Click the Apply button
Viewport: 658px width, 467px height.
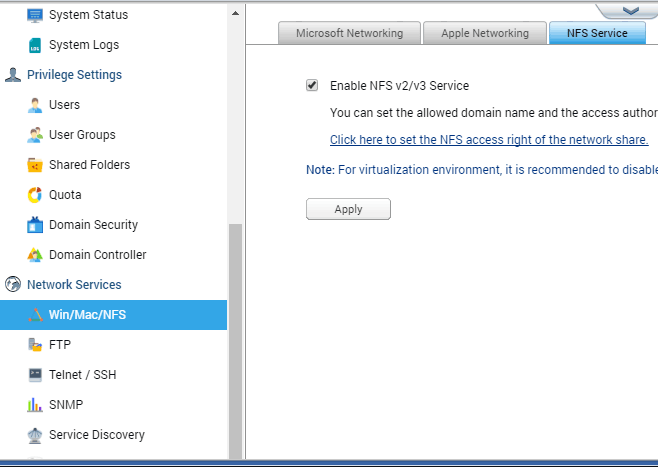click(x=348, y=209)
